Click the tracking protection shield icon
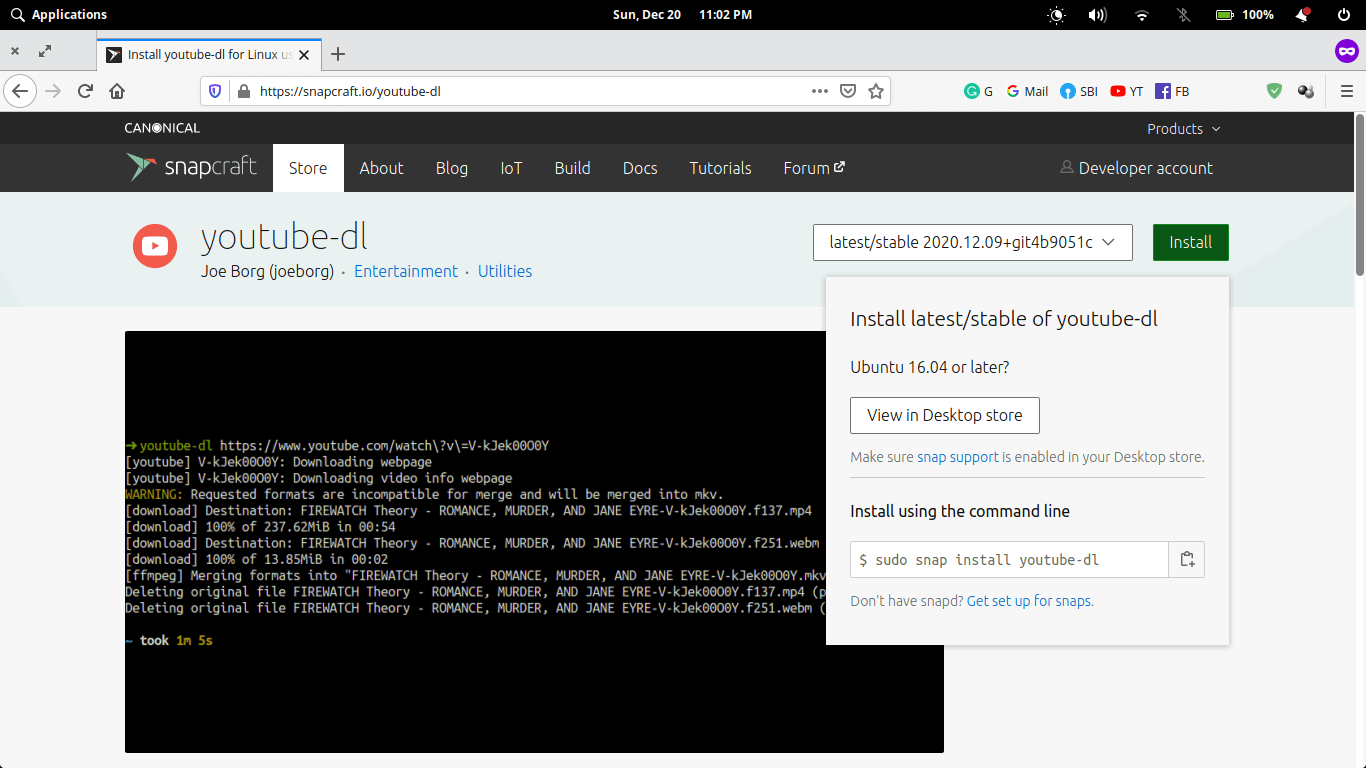 coord(215,91)
